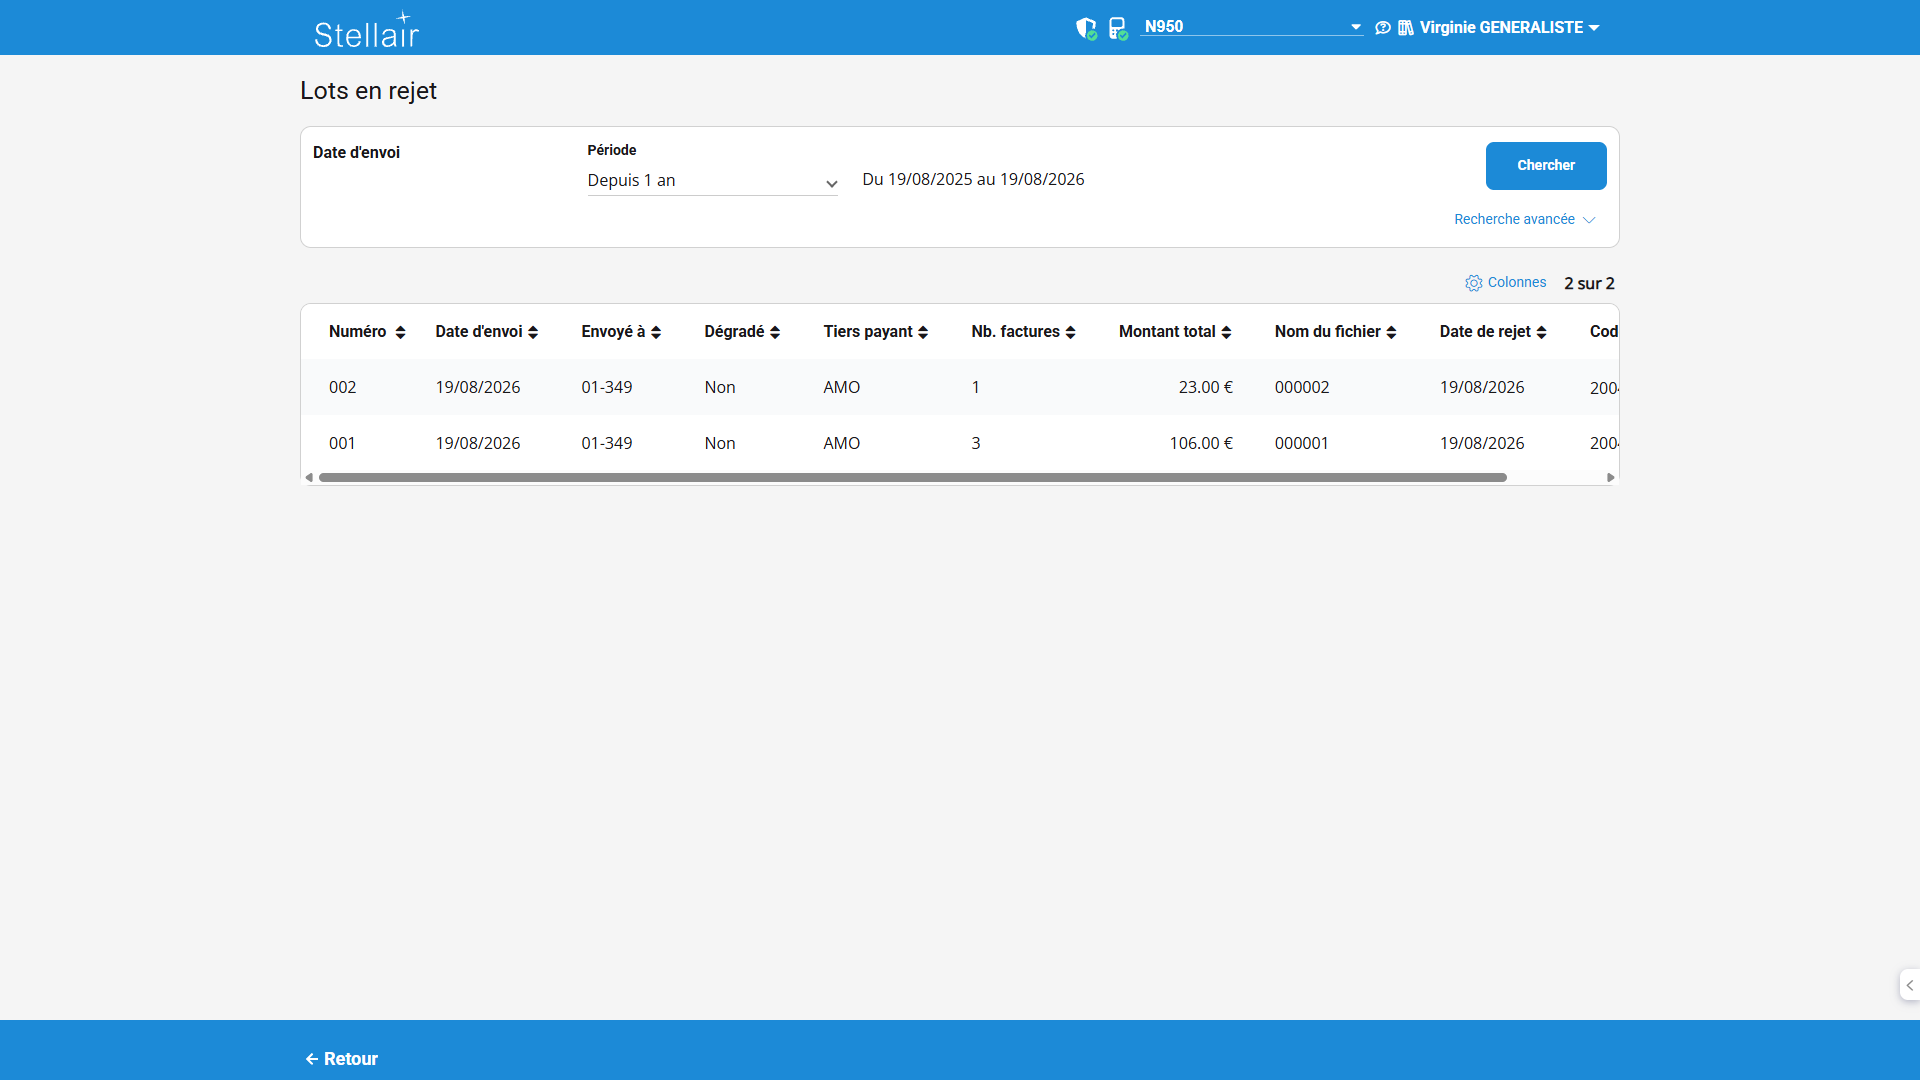This screenshot has width=1920, height=1080.
Task: Click the Chercher button
Action: [1546, 166]
